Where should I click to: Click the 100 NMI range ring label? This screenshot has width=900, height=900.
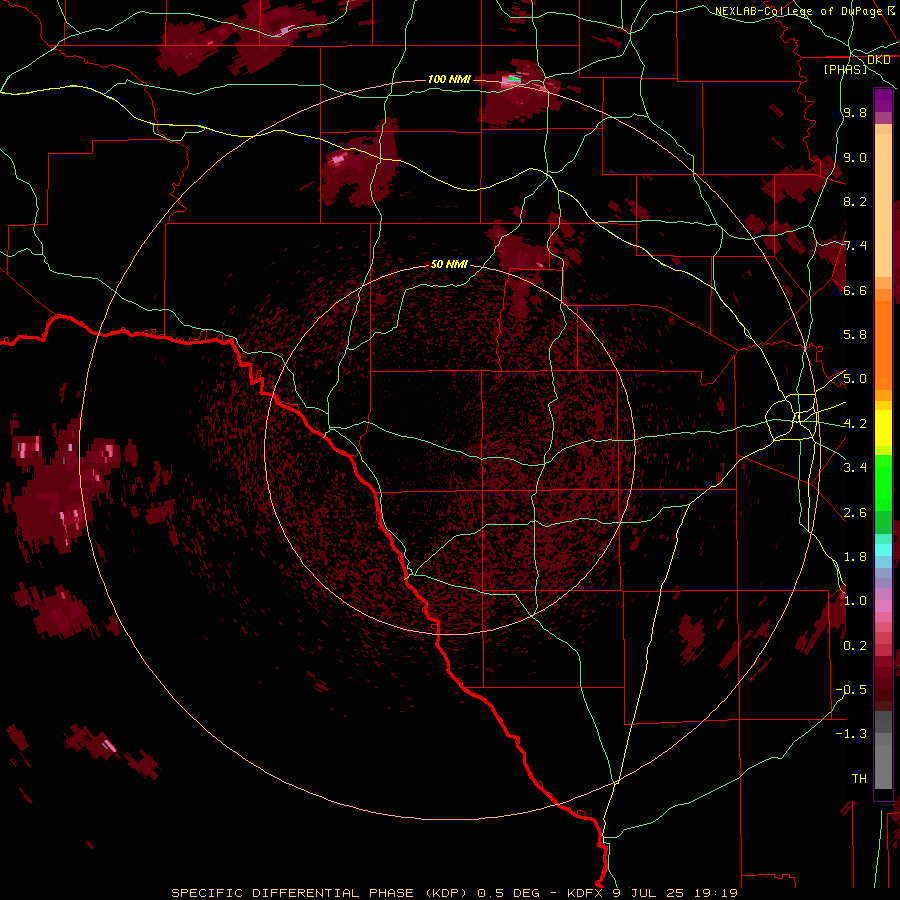pyautogui.click(x=449, y=79)
